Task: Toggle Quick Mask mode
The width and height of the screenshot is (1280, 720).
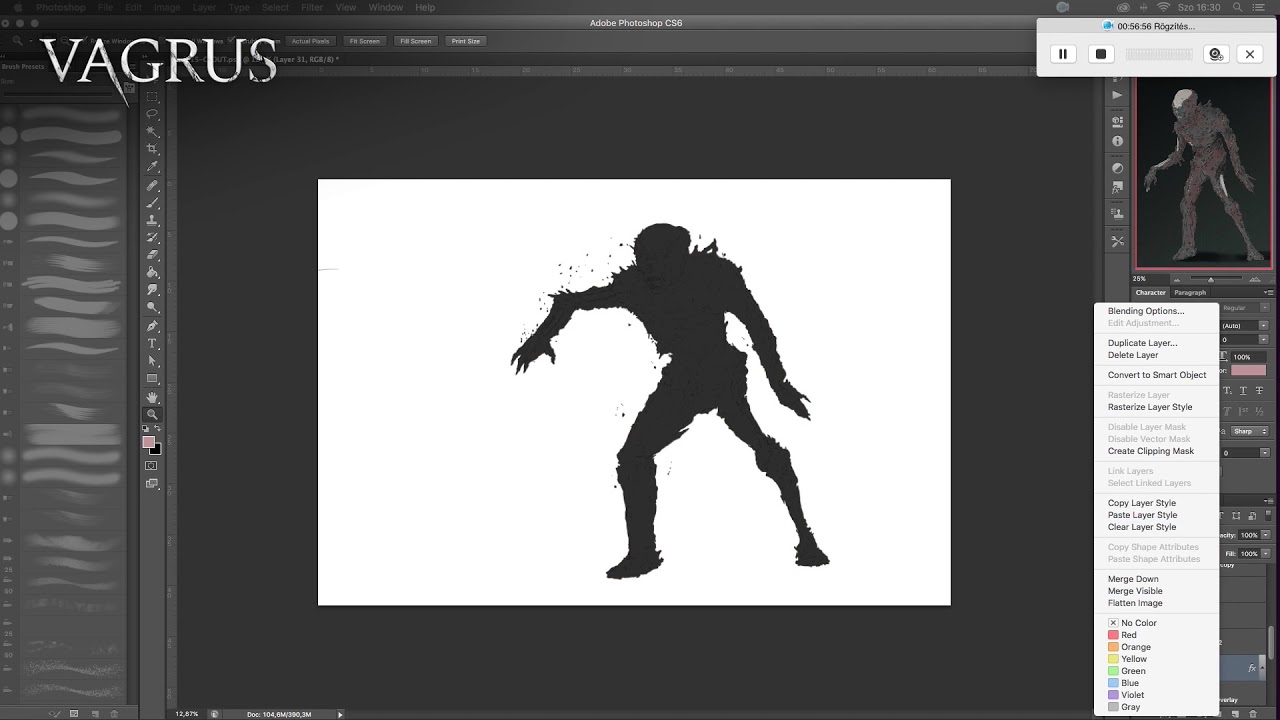Action: click(x=152, y=466)
